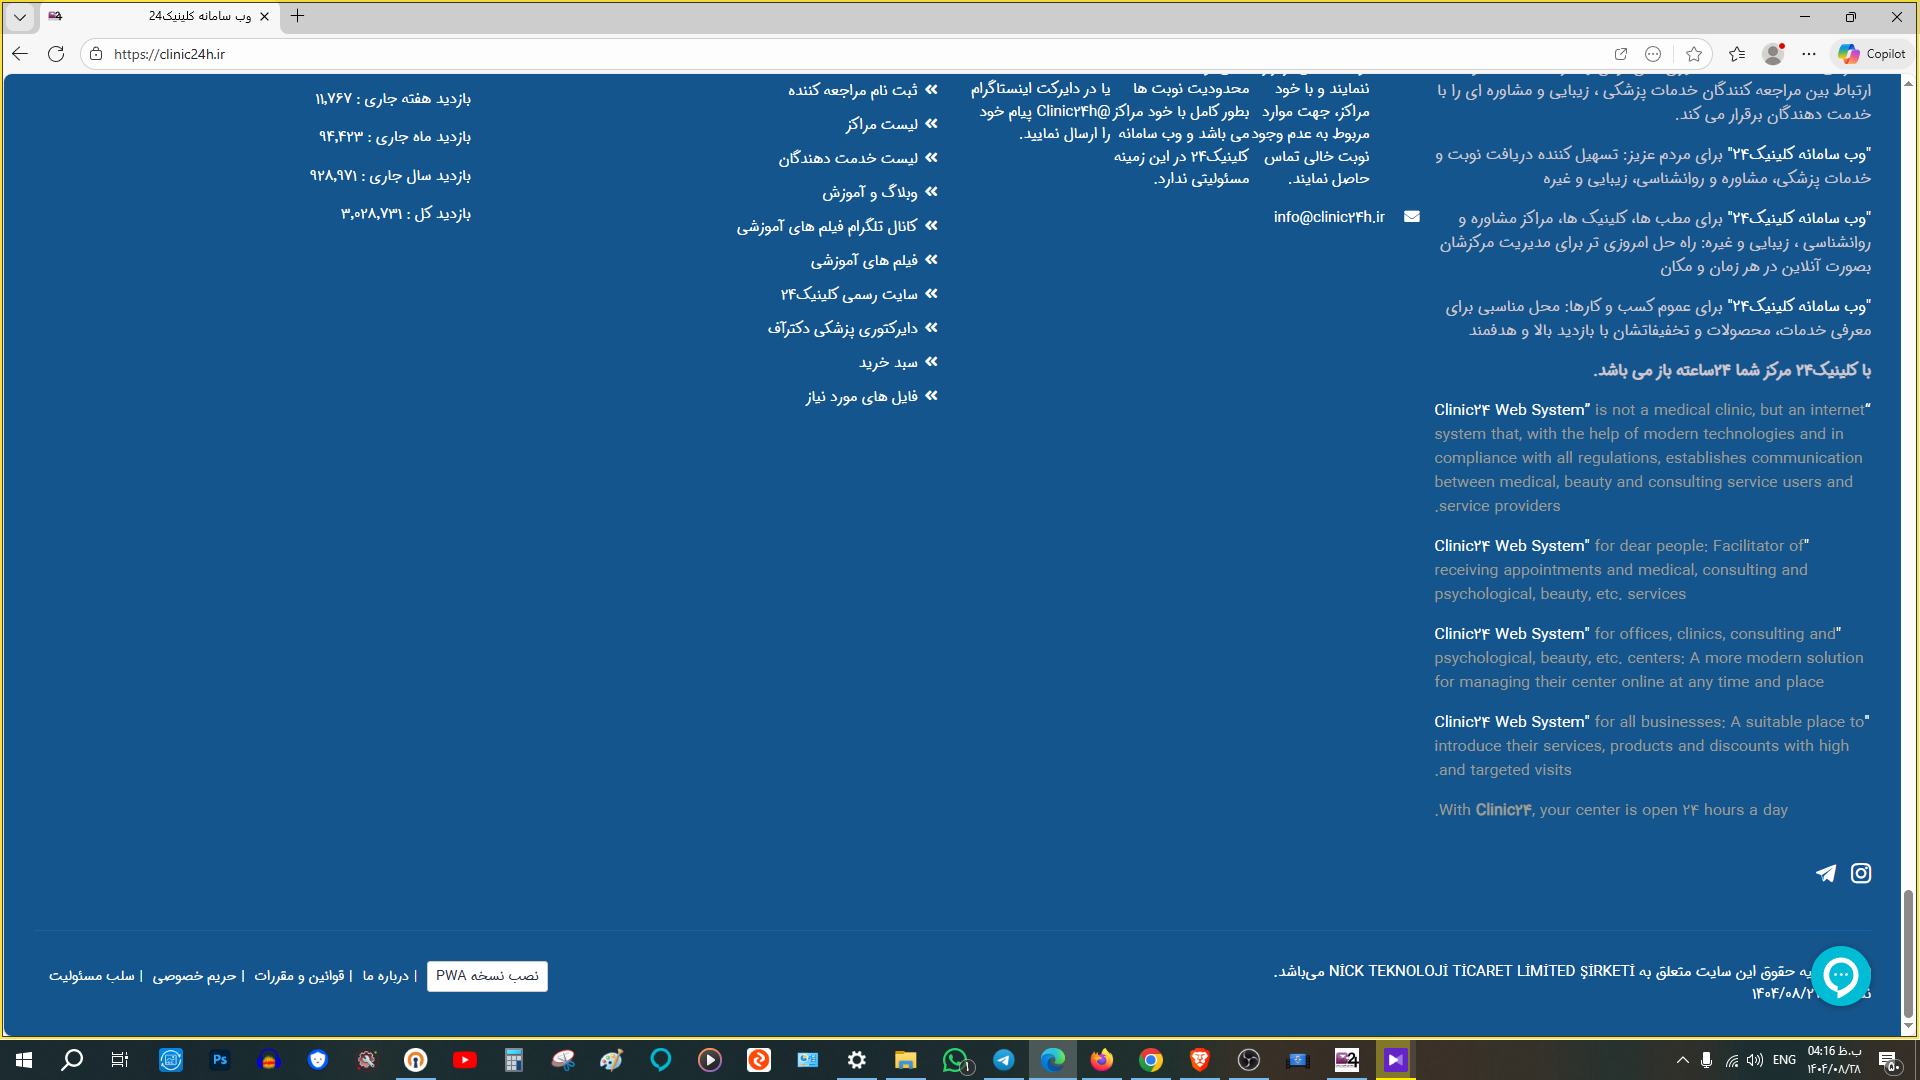
Task: Open Copilot in the browser toolbar
Action: point(1872,54)
